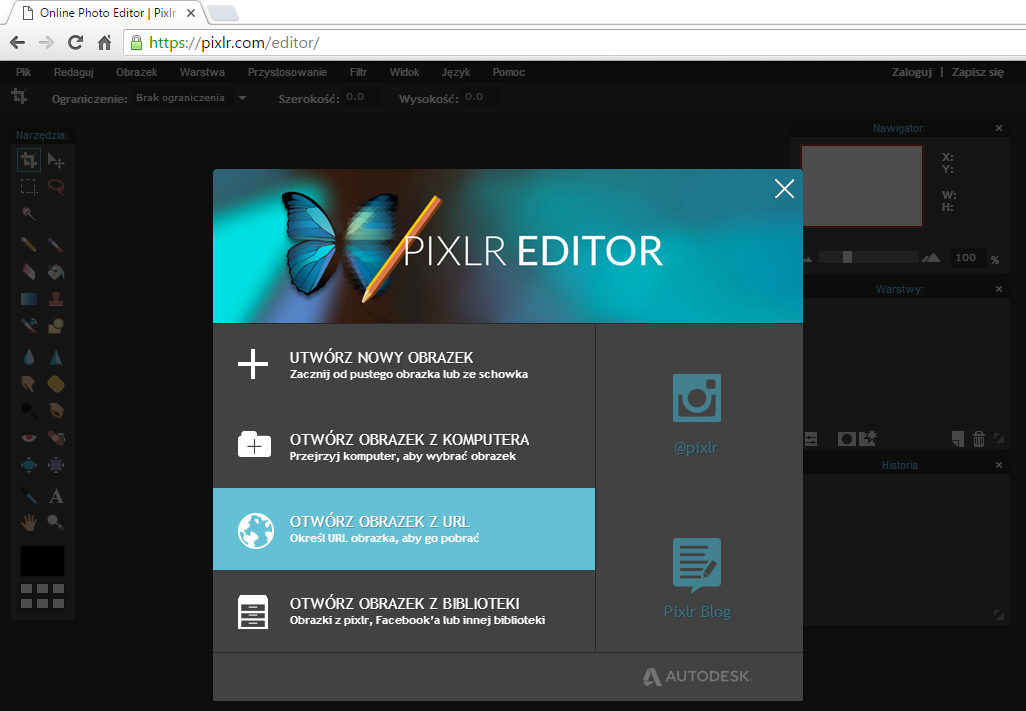Close the Pixlr Editor welcome dialog
This screenshot has height=711, width=1026.
click(784, 188)
